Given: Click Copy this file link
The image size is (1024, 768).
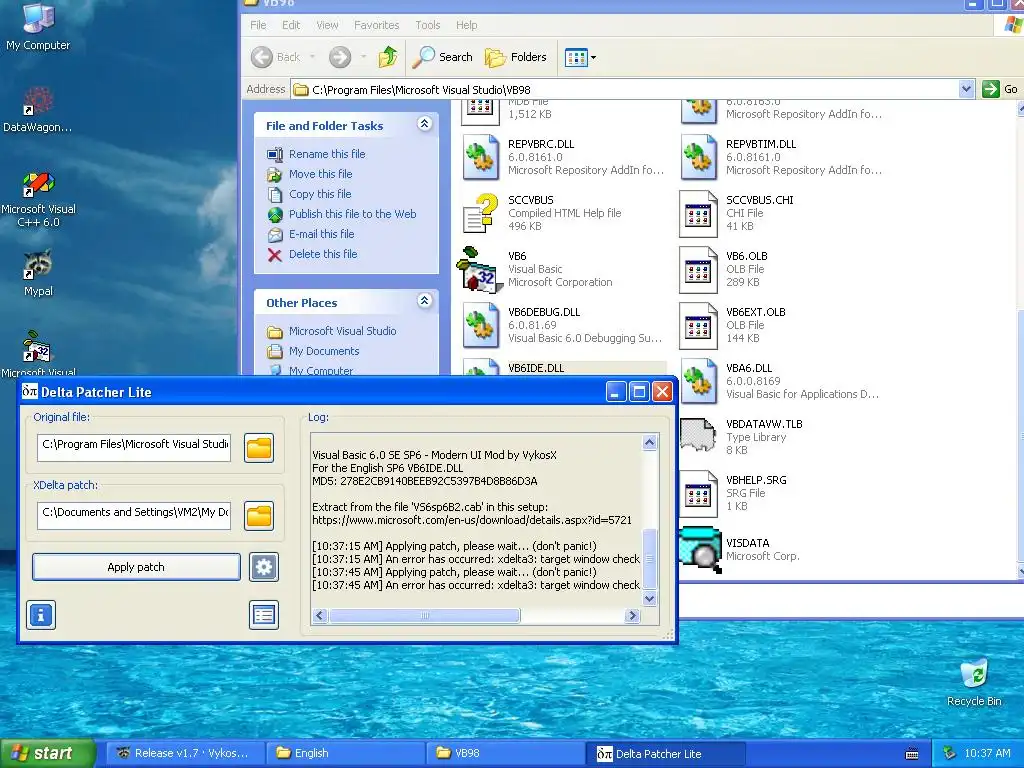Looking at the screenshot, I should click(x=320, y=194).
